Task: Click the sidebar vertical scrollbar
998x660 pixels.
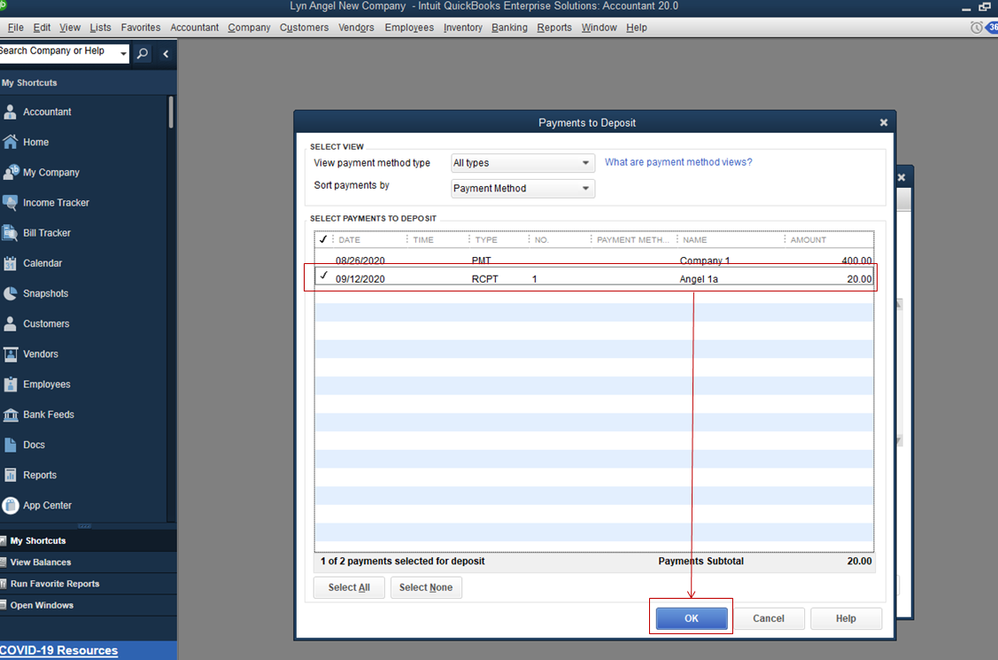Action: tap(171, 113)
